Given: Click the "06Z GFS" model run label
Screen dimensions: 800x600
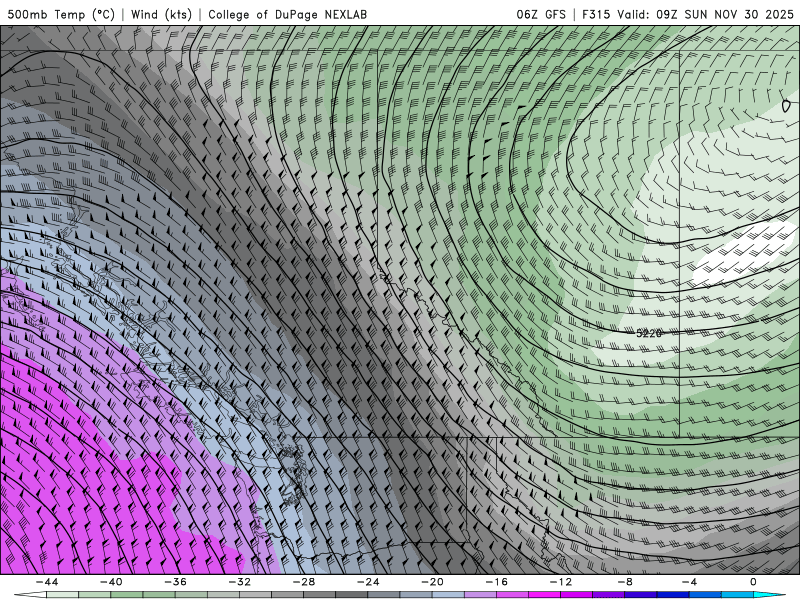Looking at the screenshot, I should [541, 14].
